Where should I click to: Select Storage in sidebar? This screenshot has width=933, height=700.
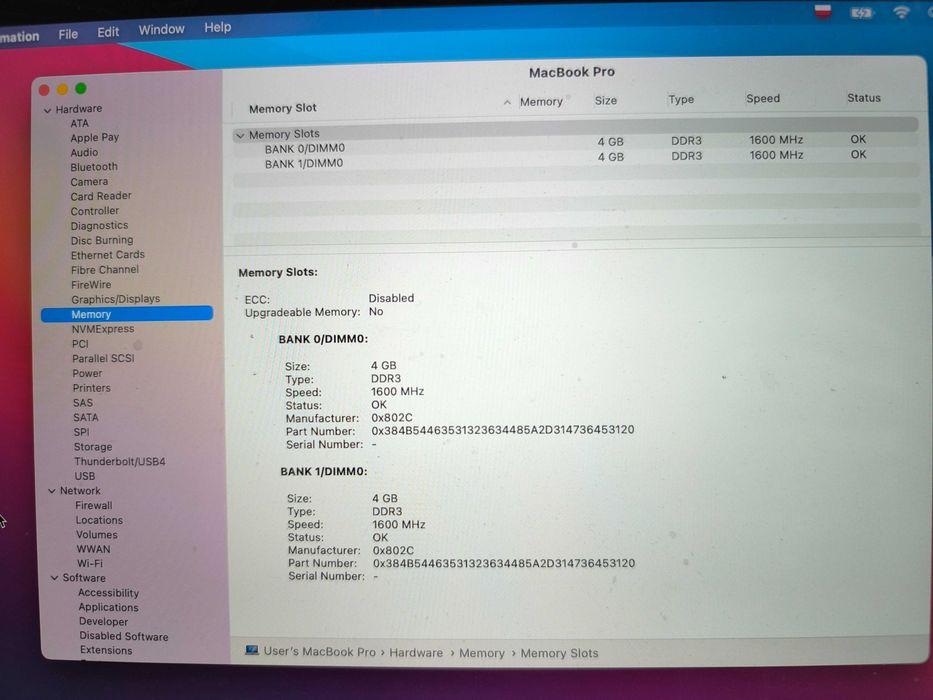93,446
